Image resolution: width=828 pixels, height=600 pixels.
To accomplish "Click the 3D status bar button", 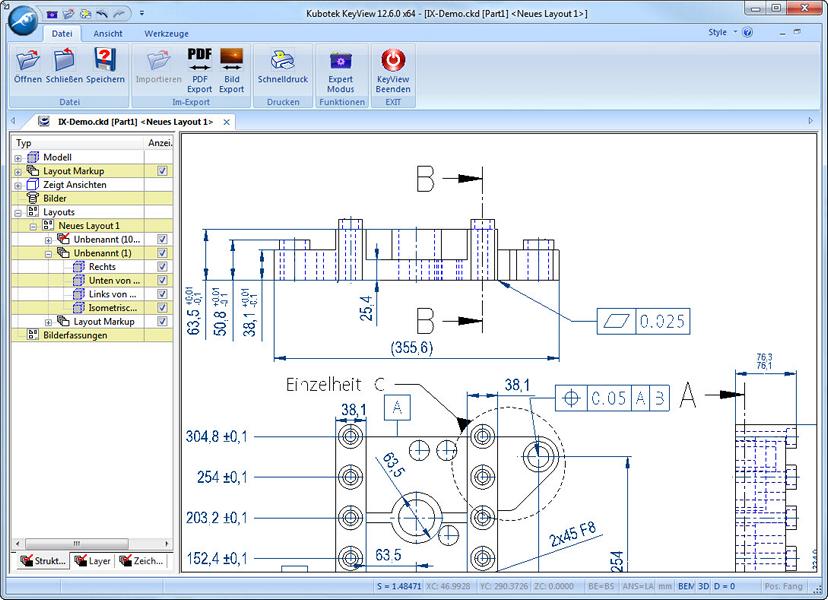I will click(x=703, y=586).
